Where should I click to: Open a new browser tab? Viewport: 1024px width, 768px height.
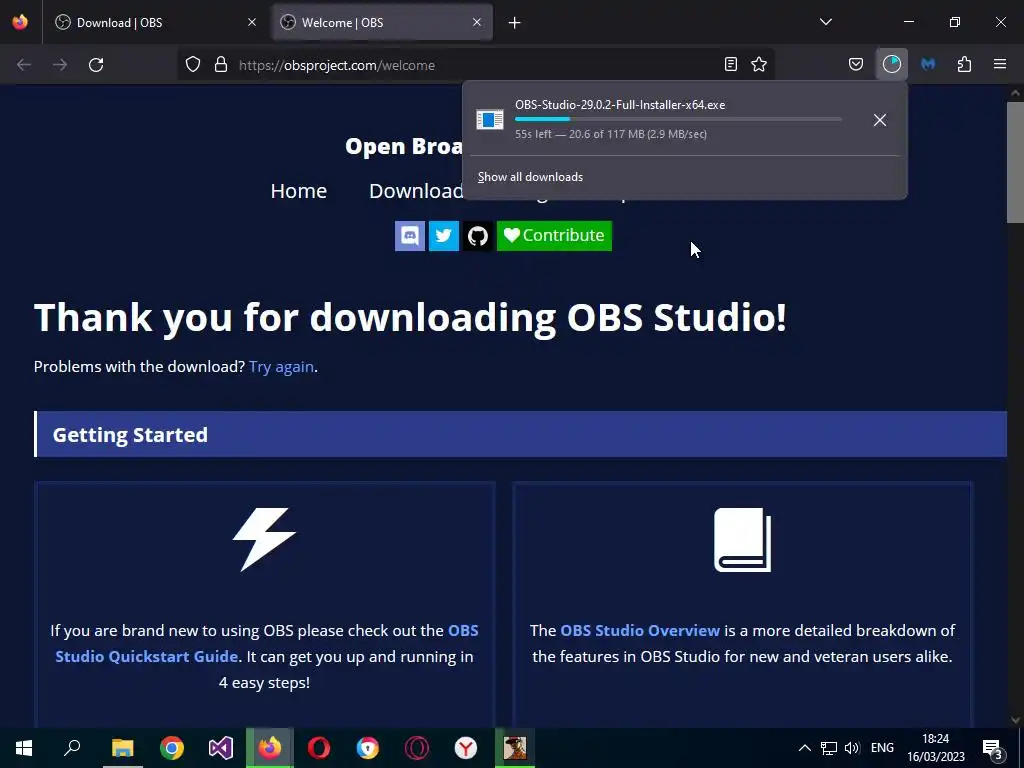[515, 23]
